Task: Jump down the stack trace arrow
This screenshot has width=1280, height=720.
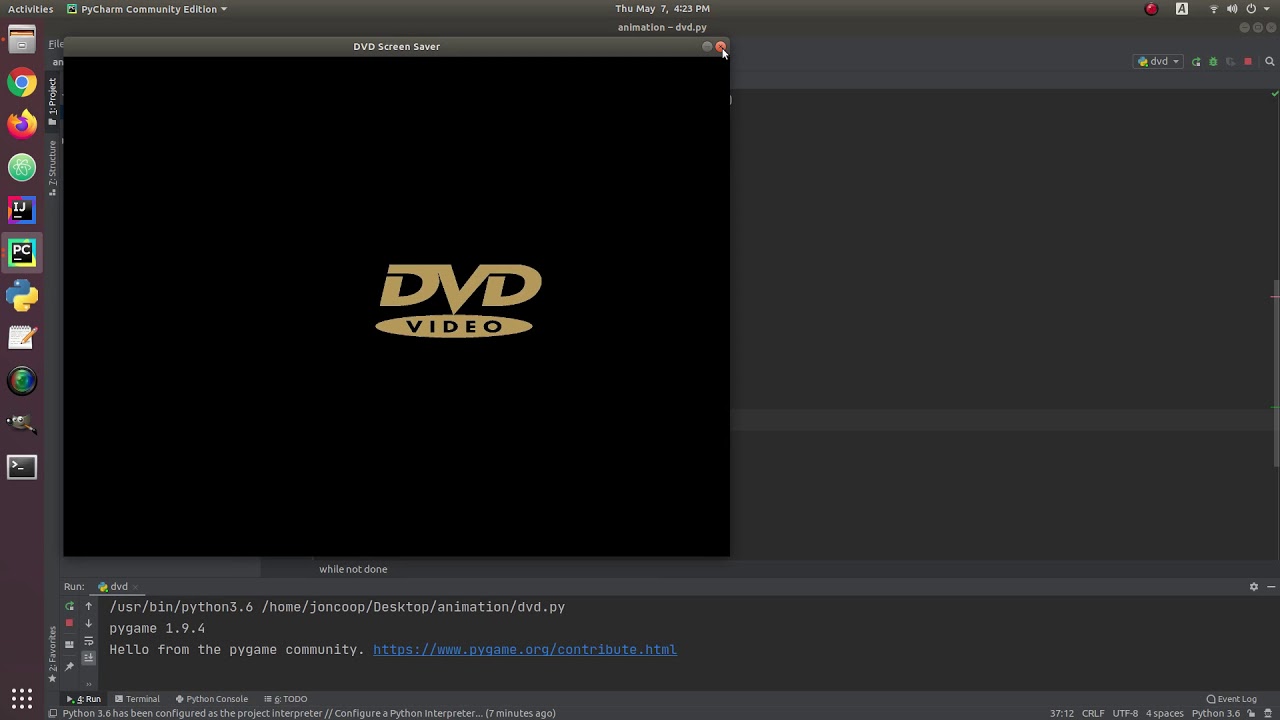Action: (88, 623)
